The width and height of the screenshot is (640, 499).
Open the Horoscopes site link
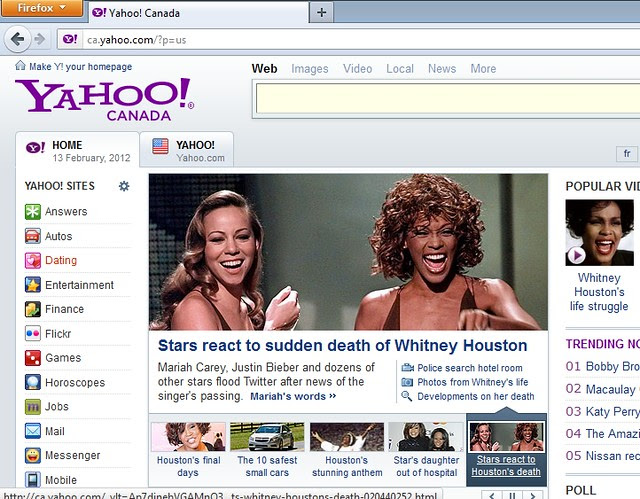75,382
